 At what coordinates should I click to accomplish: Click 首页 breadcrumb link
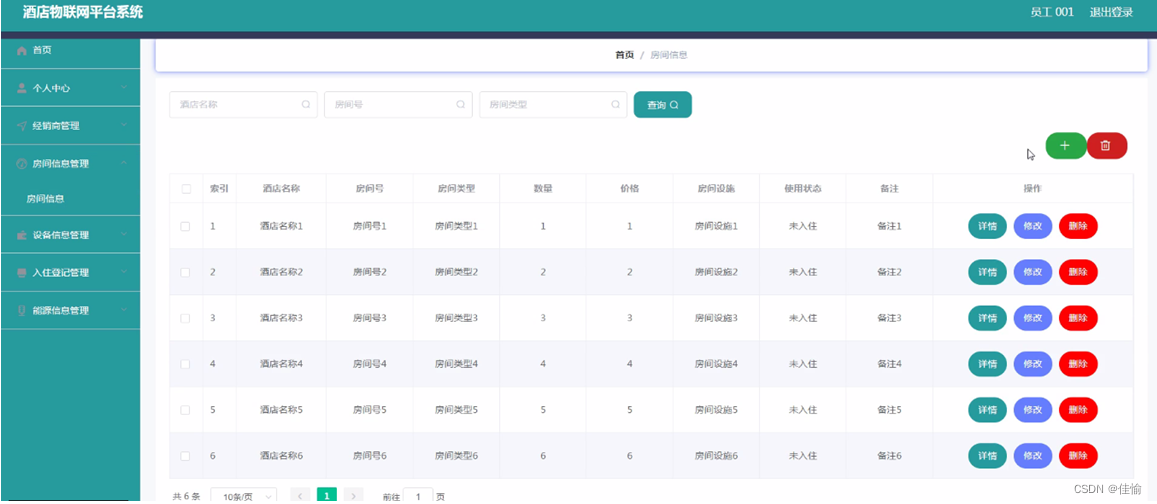[624, 55]
